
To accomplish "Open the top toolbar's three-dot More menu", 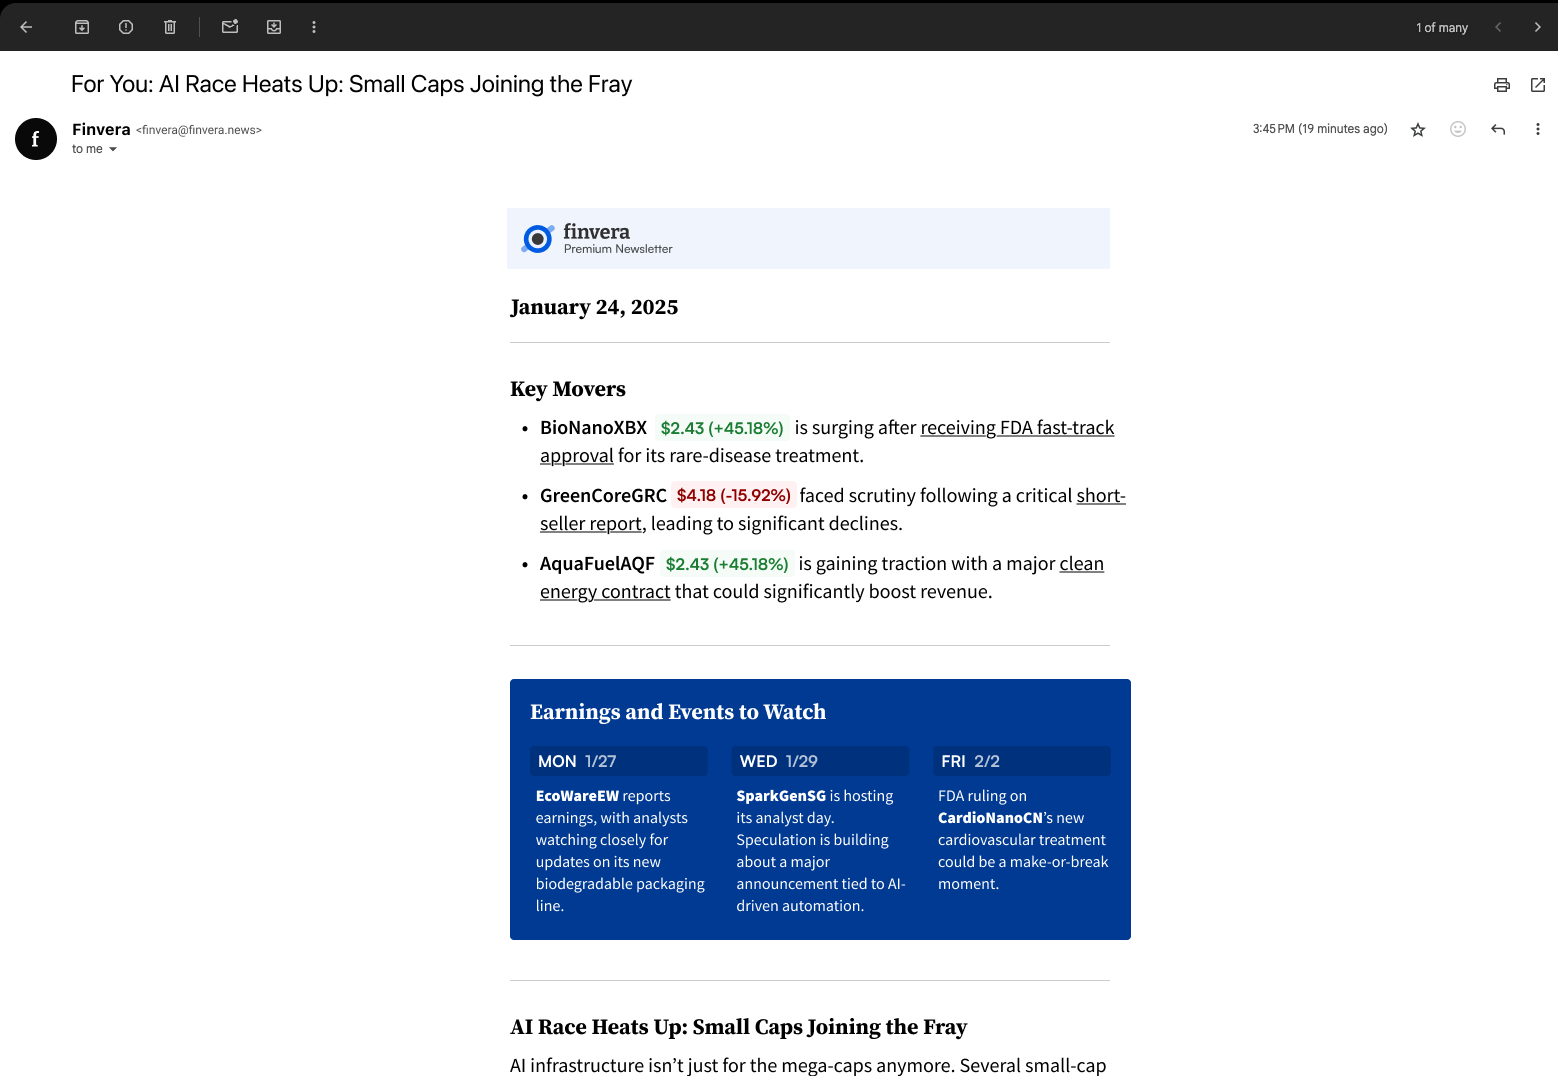I will 314,27.
